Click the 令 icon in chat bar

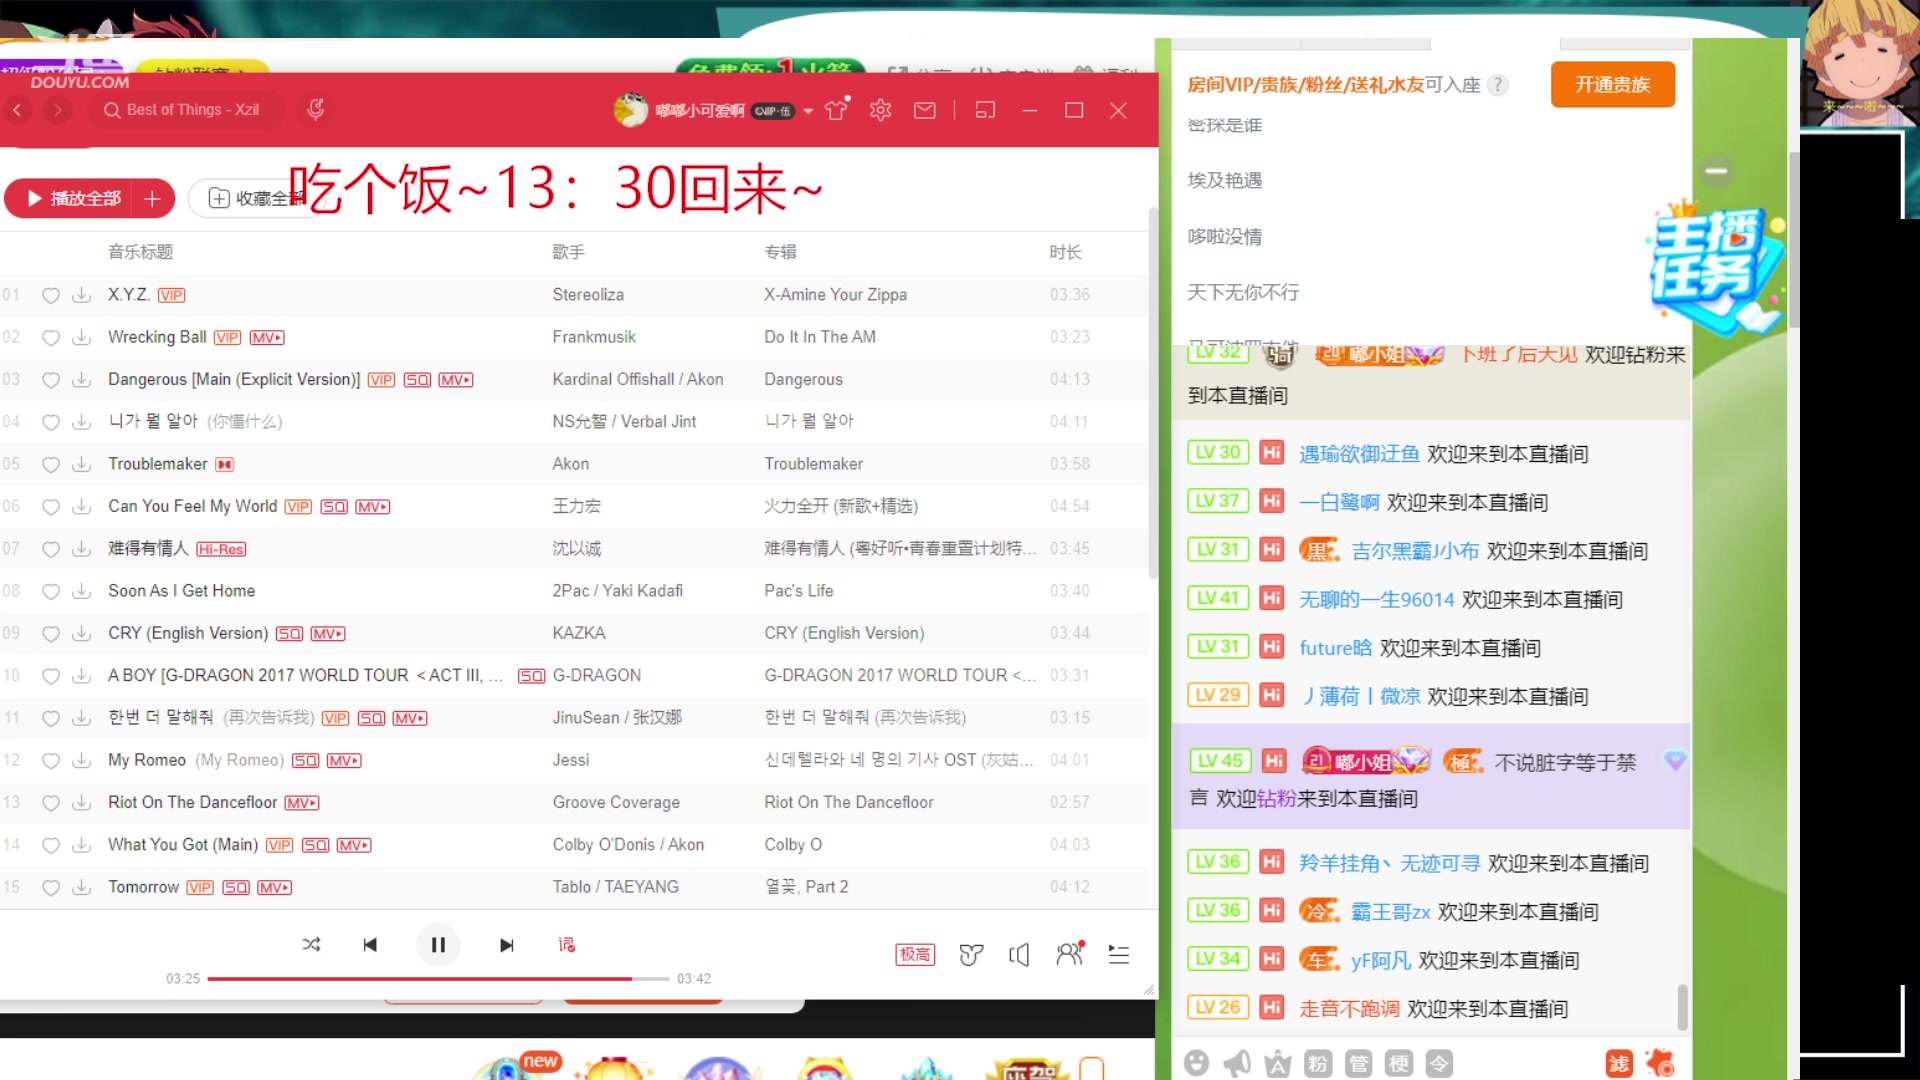pyautogui.click(x=1438, y=1063)
